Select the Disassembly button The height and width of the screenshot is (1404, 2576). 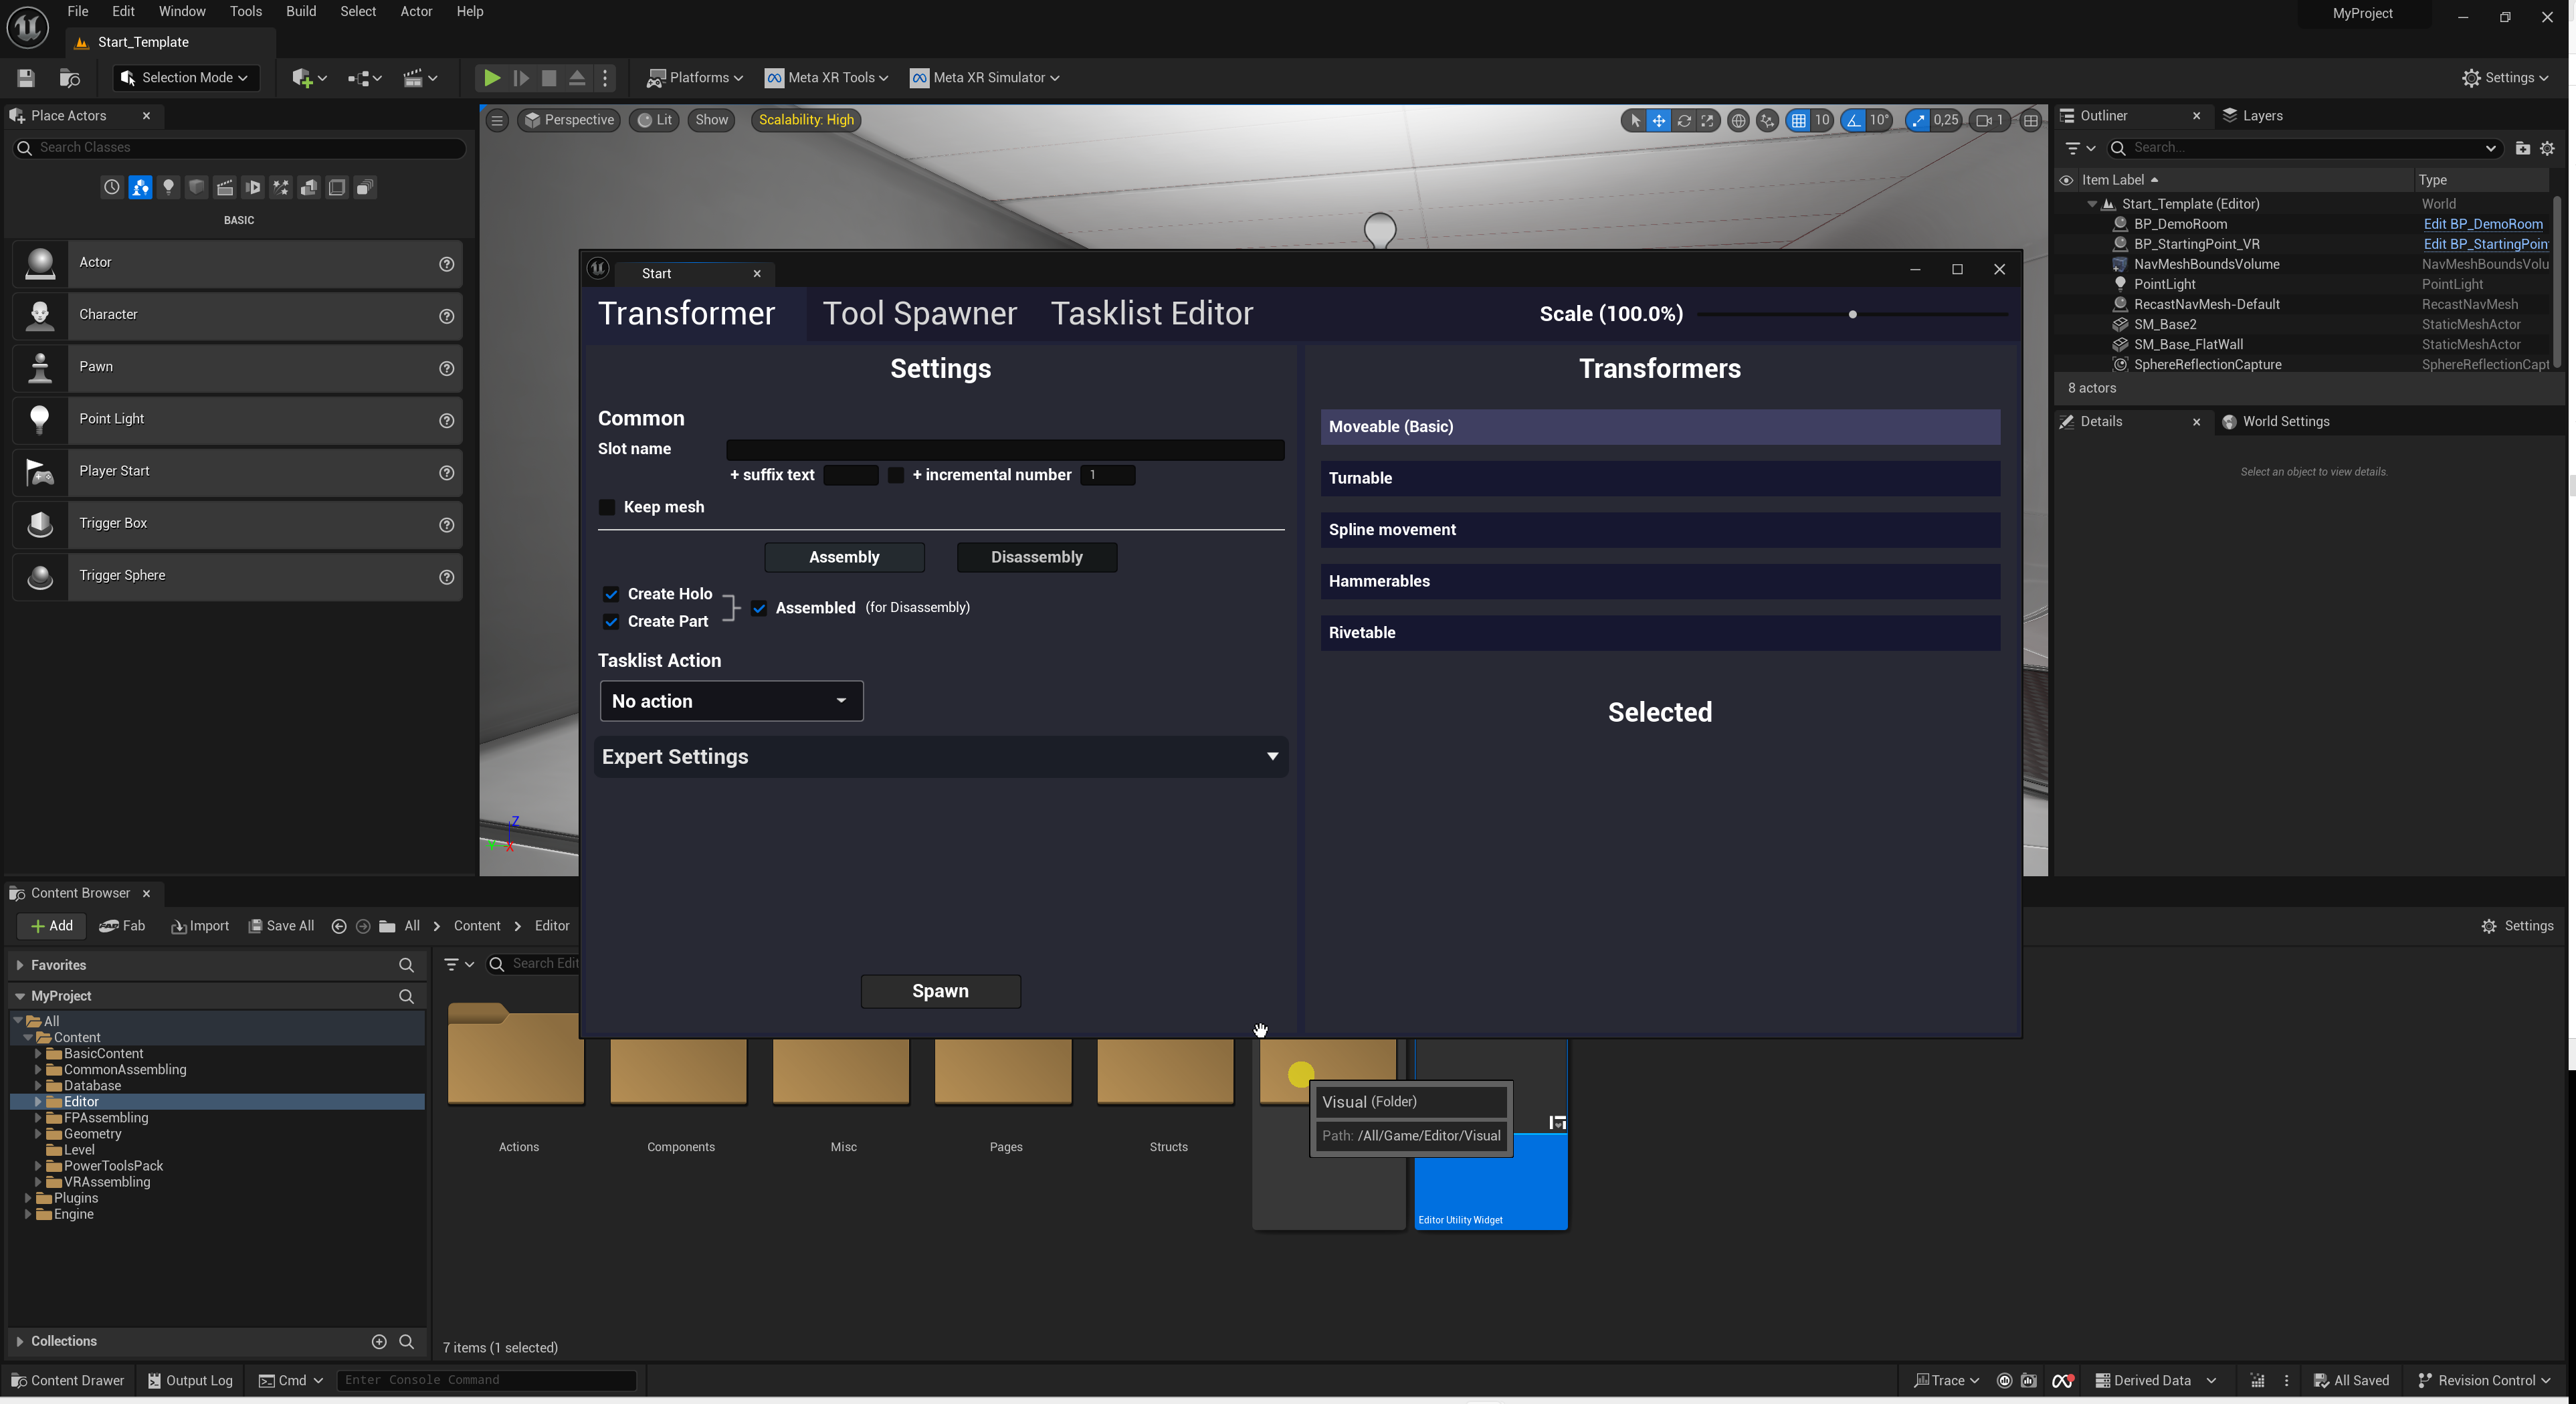tap(1036, 557)
